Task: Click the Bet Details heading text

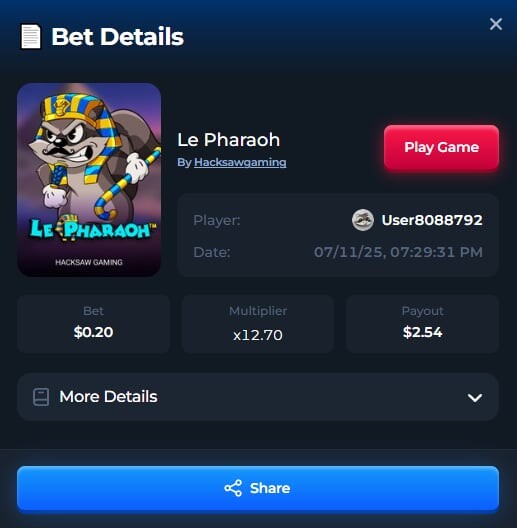Action: (x=118, y=36)
